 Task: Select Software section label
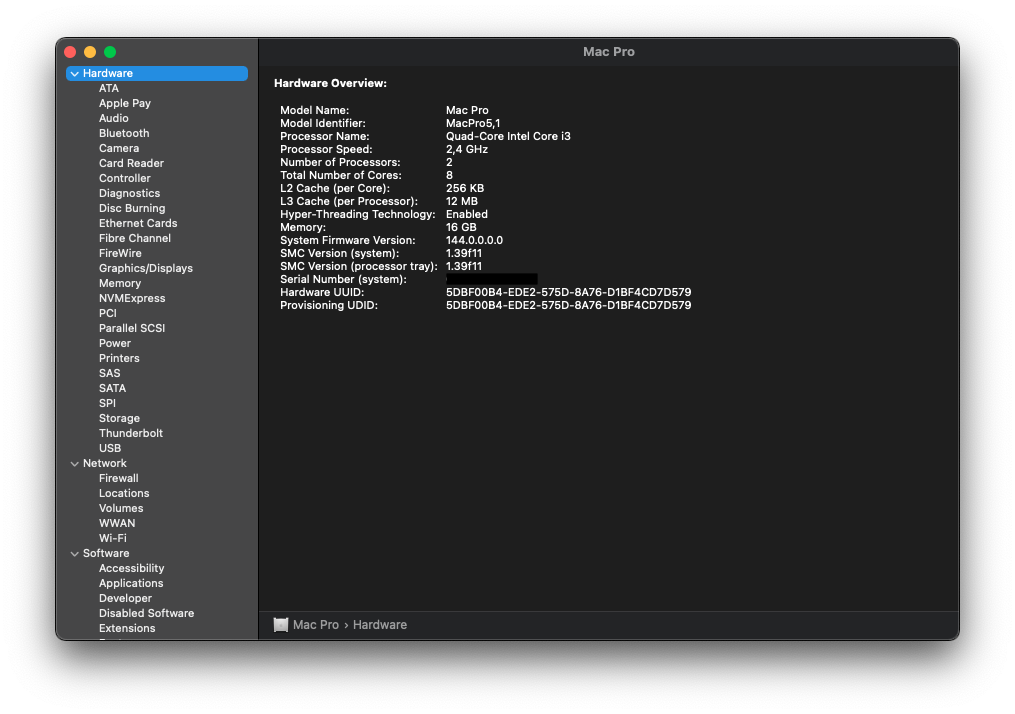pos(106,553)
